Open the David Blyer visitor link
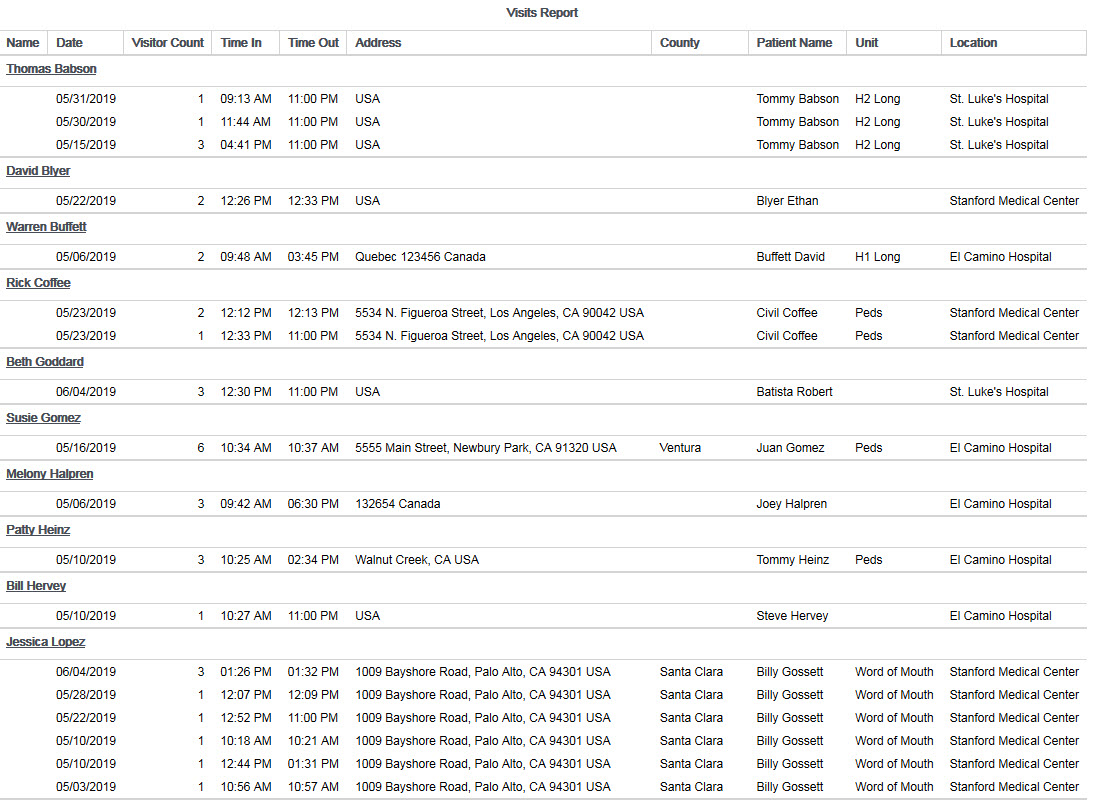 [x=38, y=171]
